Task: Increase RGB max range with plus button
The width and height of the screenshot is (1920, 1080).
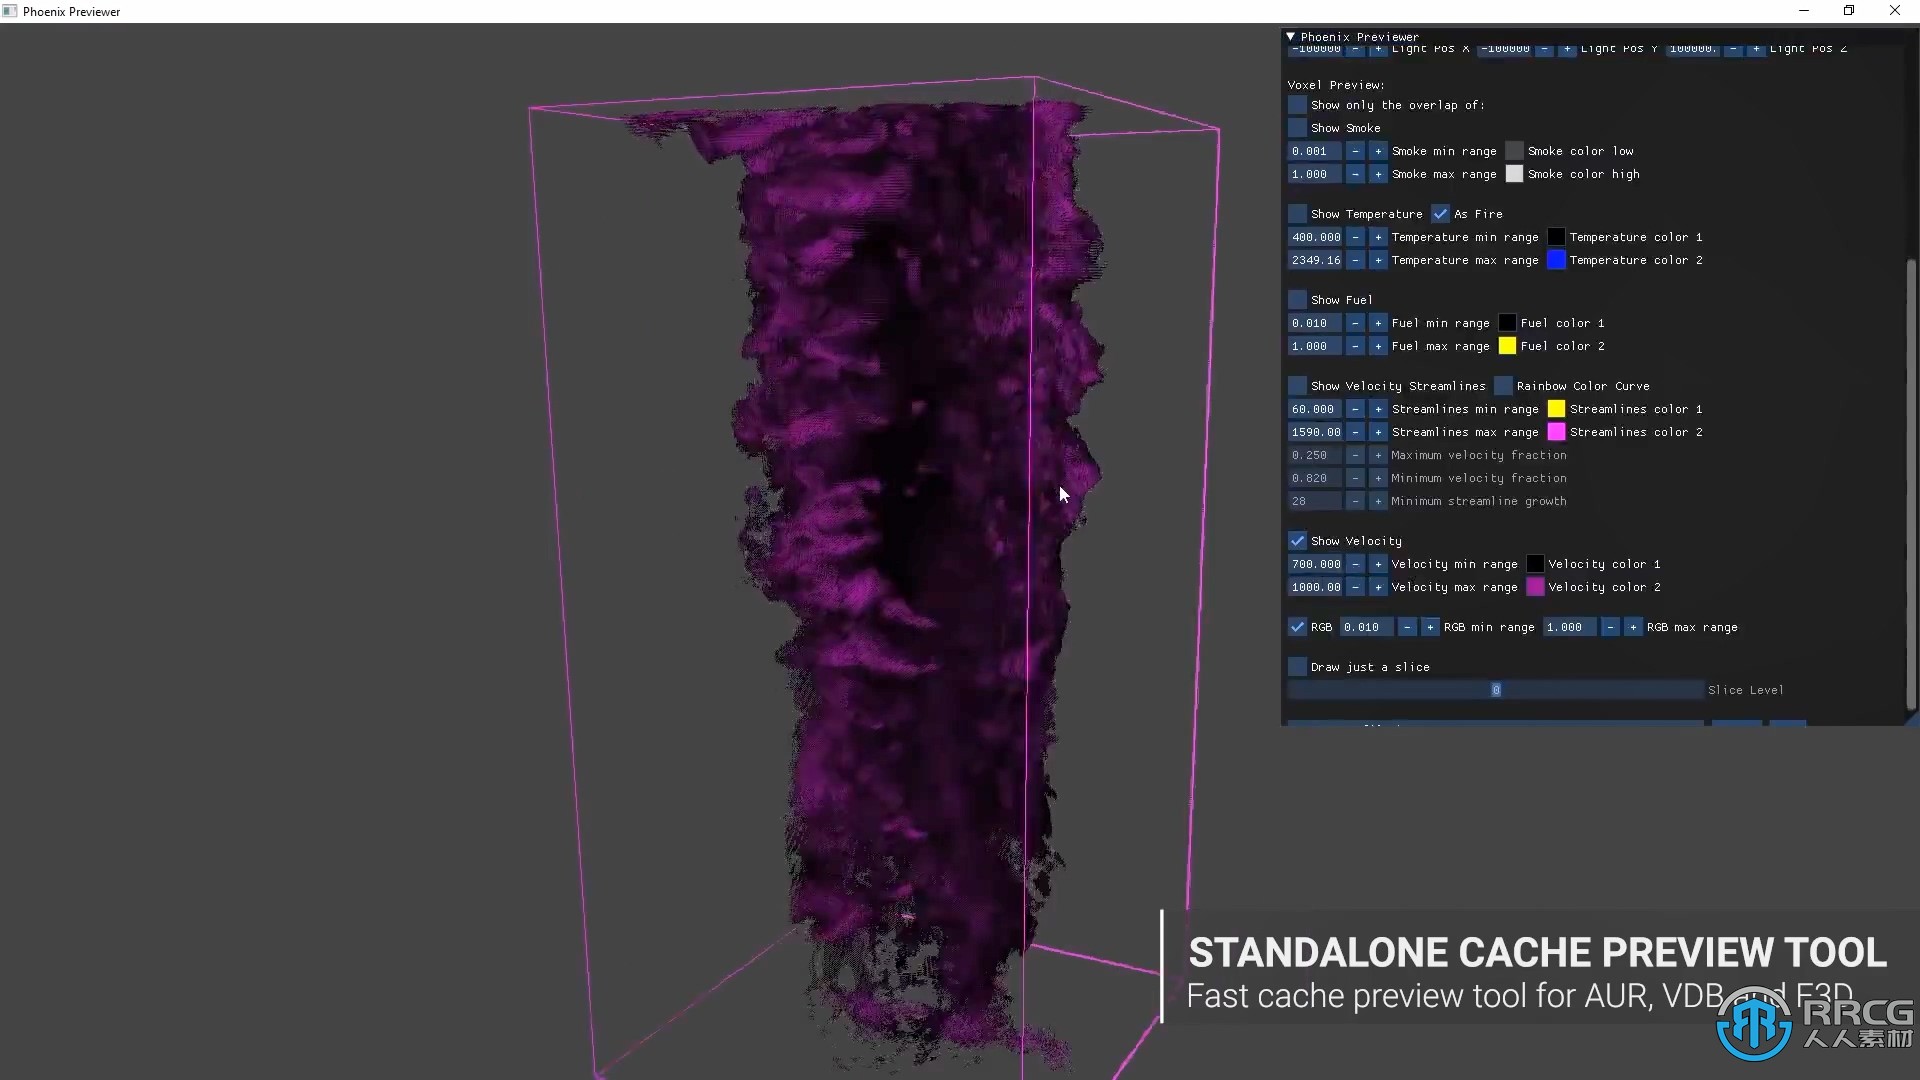Action: (x=1633, y=627)
